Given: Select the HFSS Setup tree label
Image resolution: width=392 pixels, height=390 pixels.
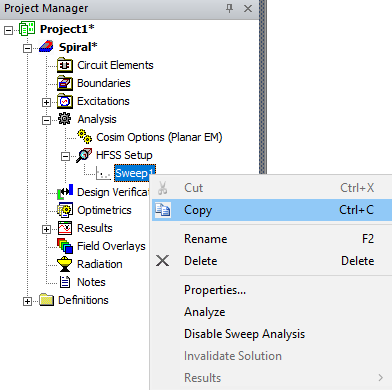Looking at the screenshot, I should pyautogui.click(x=124, y=155).
